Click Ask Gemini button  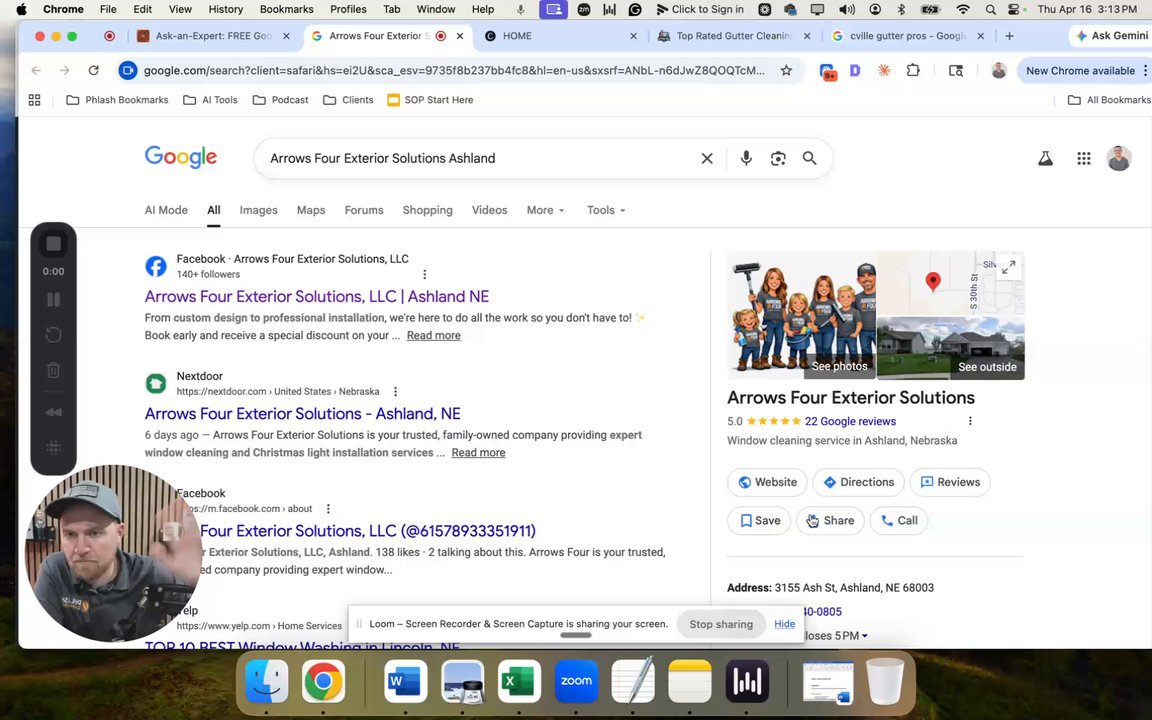click(1110, 35)
